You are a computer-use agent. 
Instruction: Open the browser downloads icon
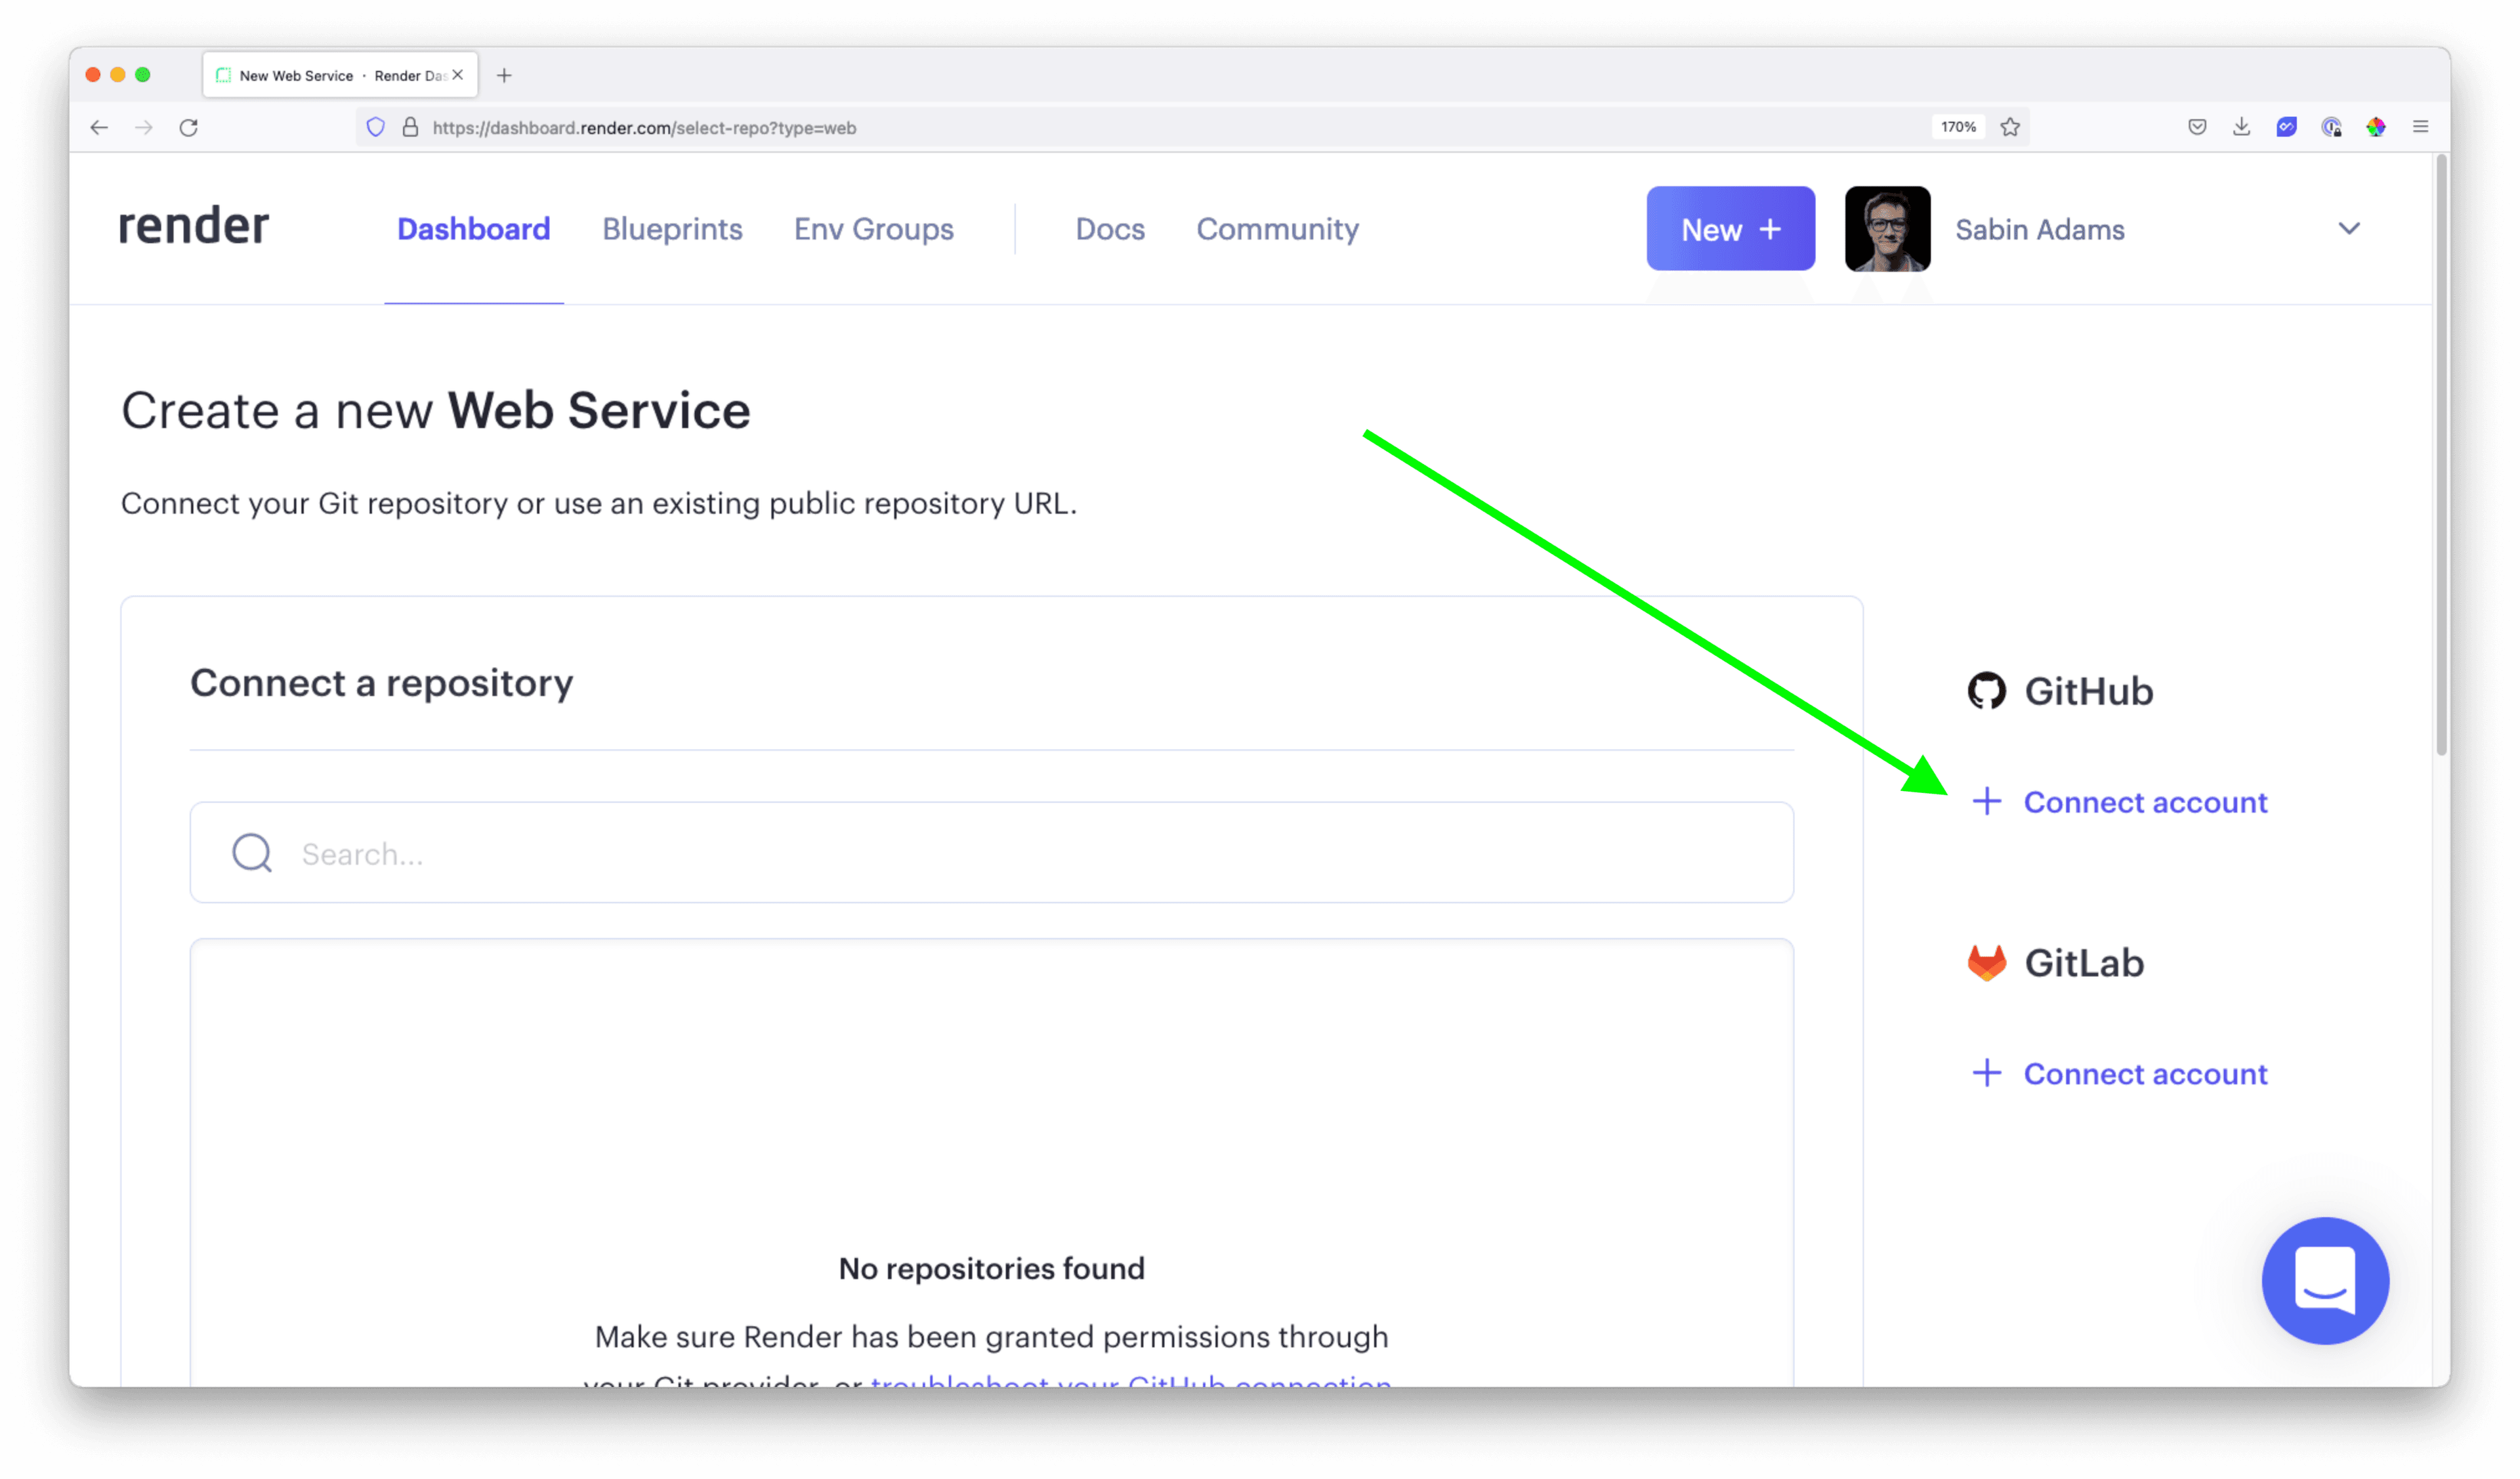pyautogui.click(x=2241, y=127)
